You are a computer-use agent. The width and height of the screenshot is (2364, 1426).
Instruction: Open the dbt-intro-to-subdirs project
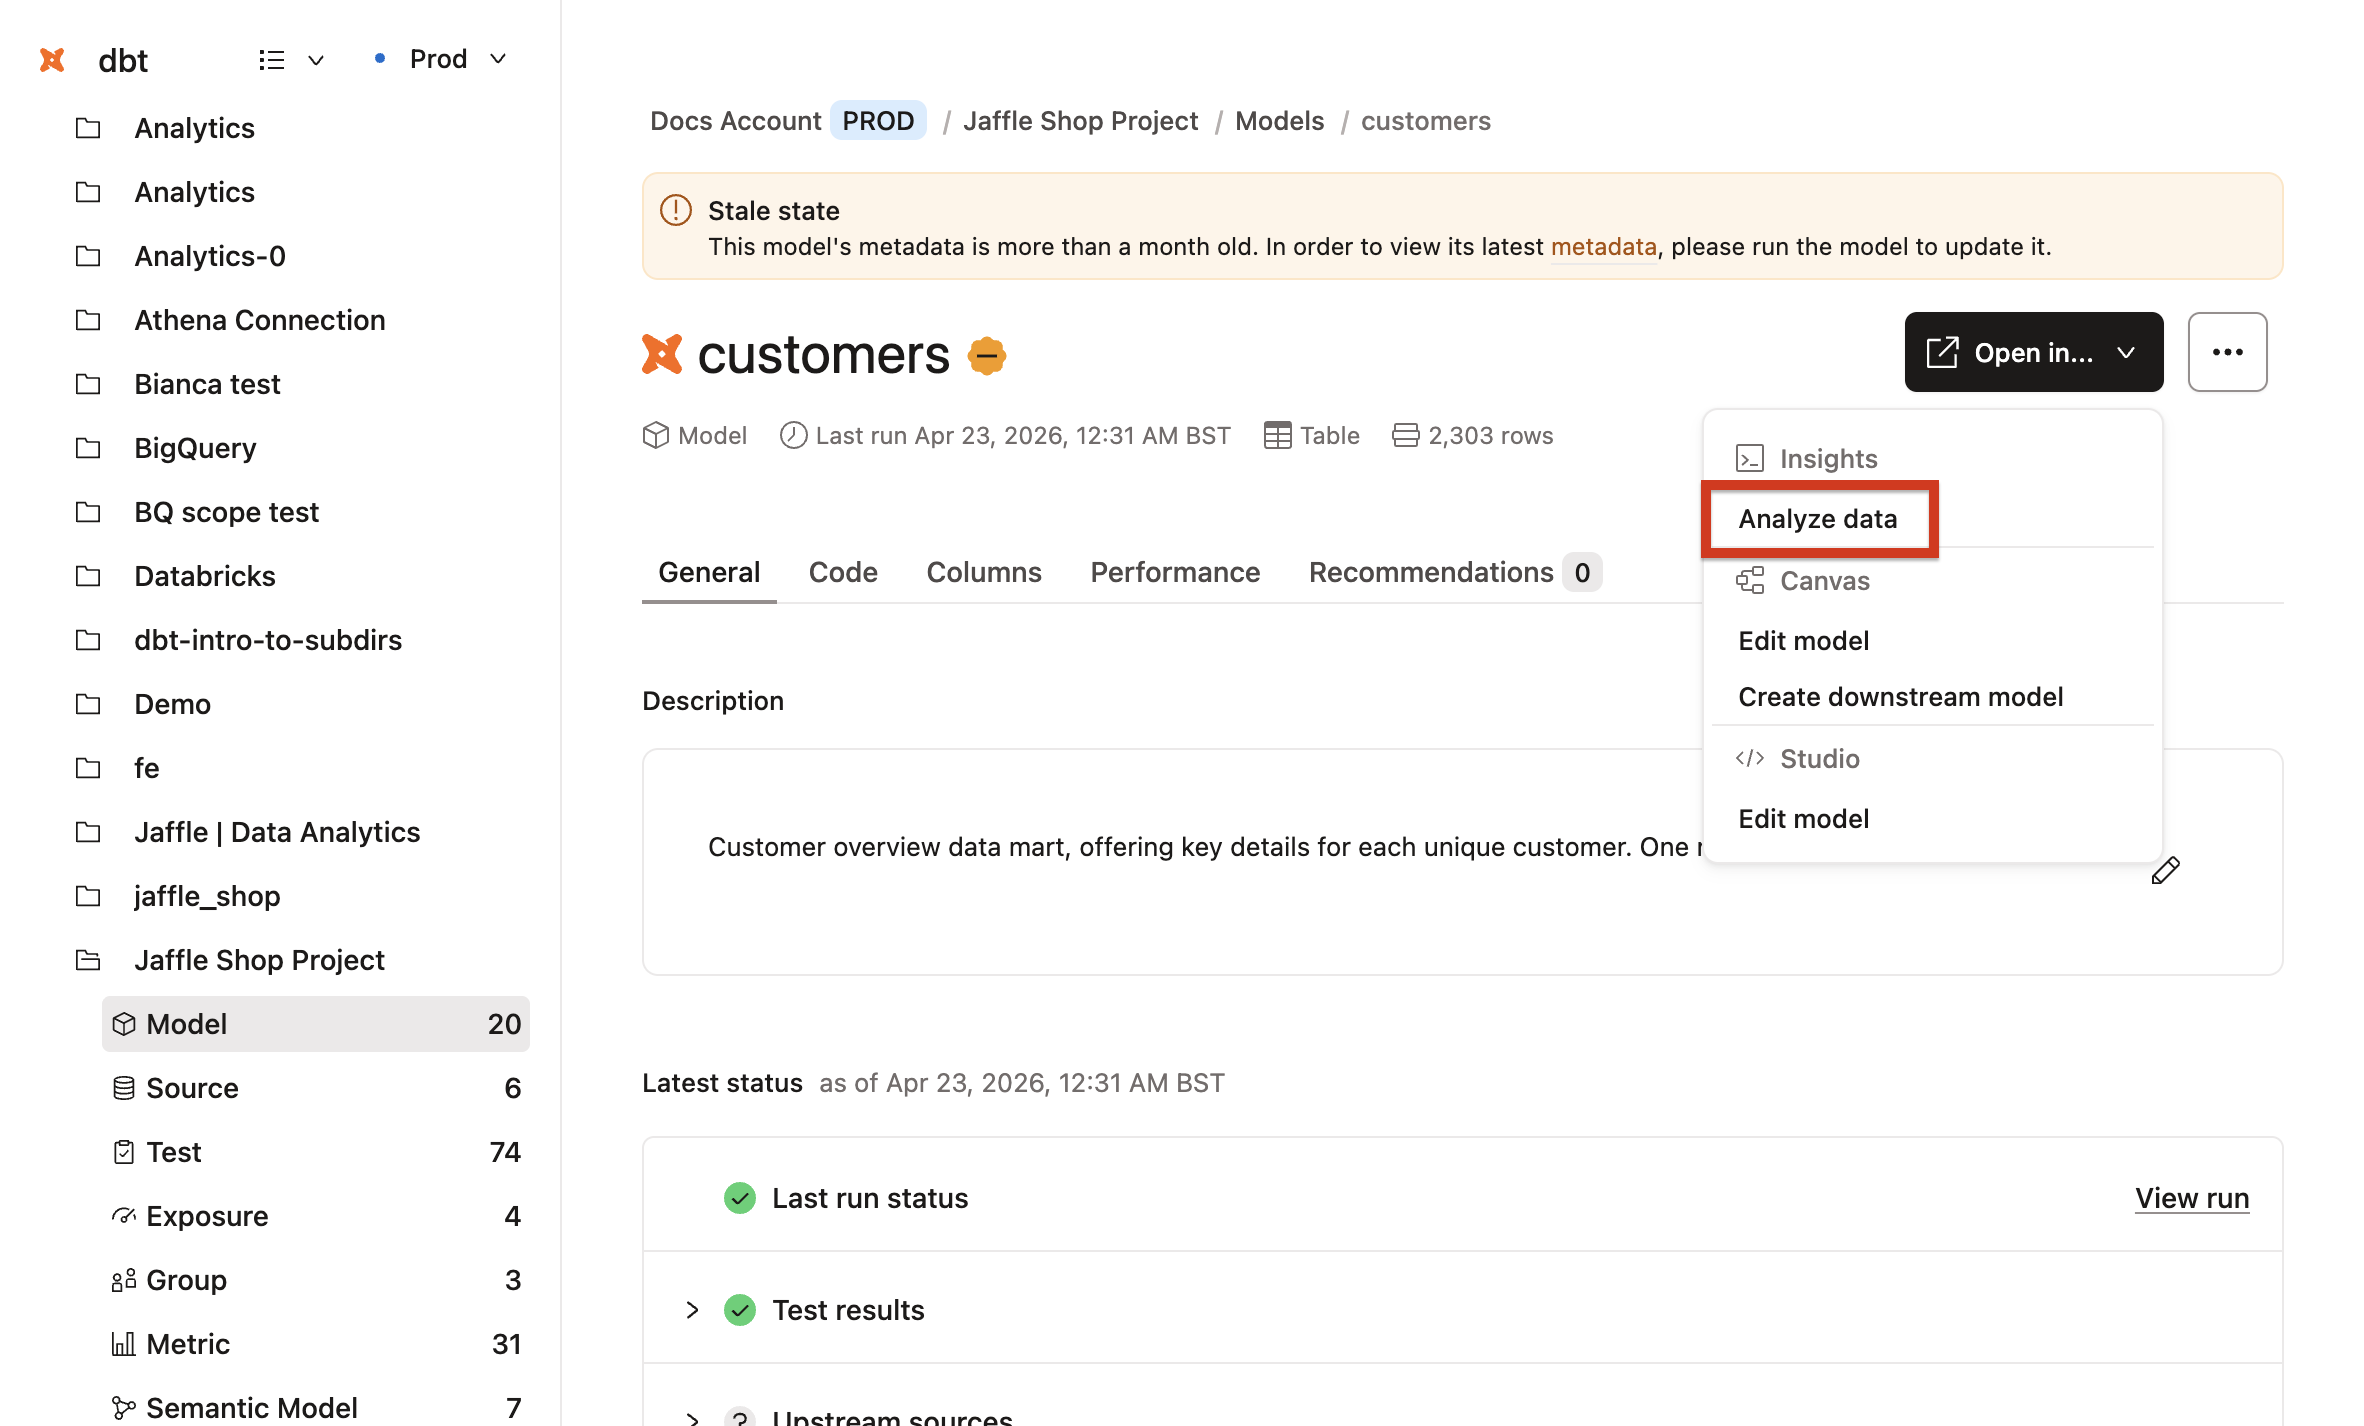click(x=268, y=640)
